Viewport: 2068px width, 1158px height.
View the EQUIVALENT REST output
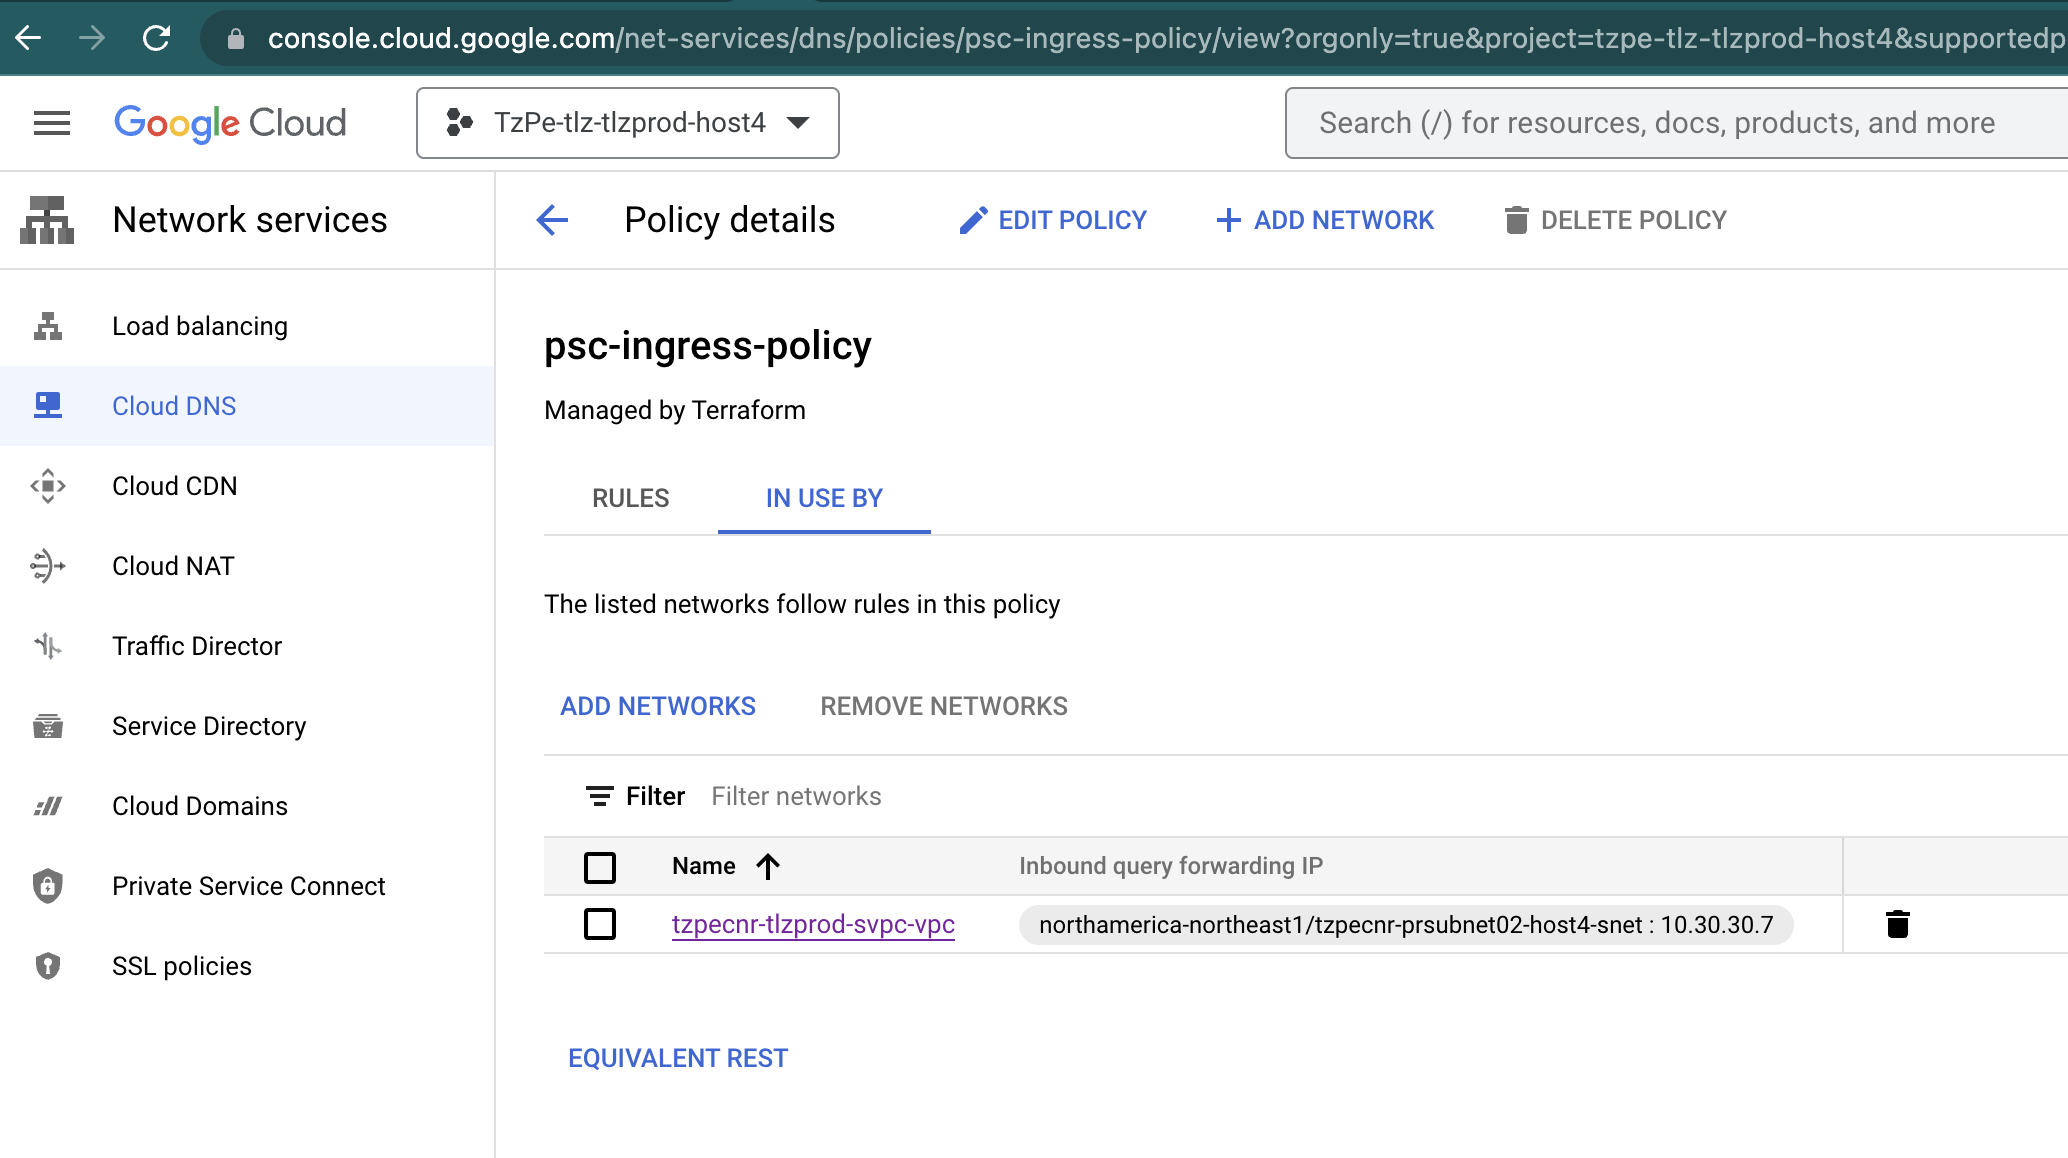click(678, 1057)
